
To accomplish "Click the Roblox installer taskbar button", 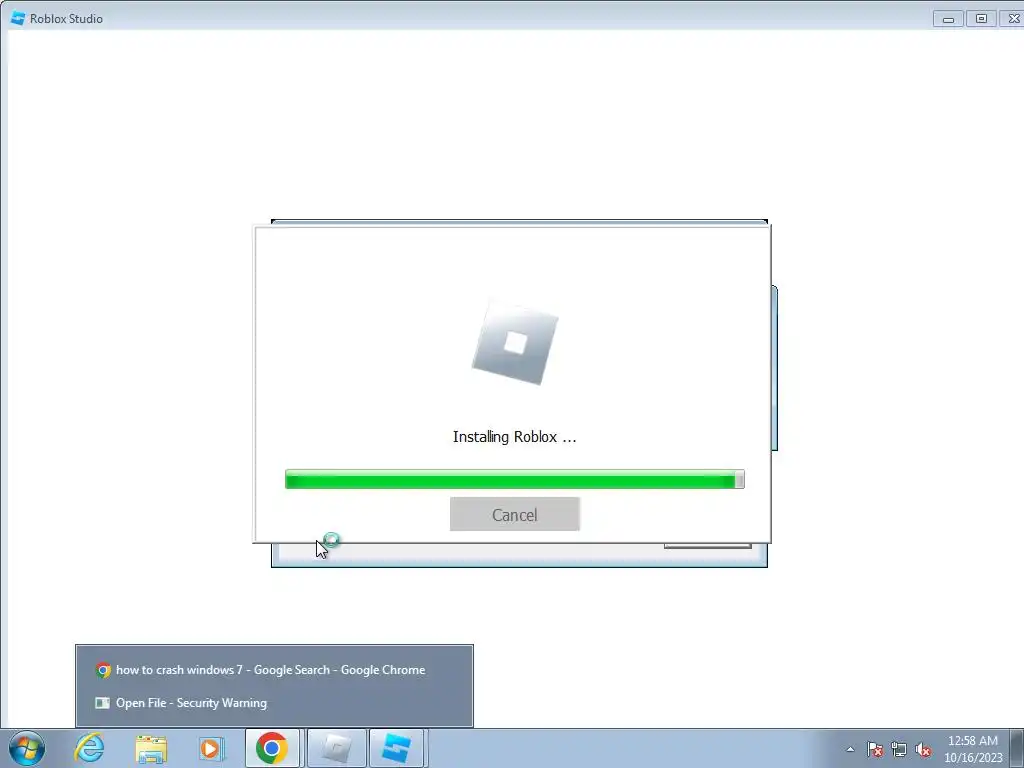I will (x=336, y=748).
